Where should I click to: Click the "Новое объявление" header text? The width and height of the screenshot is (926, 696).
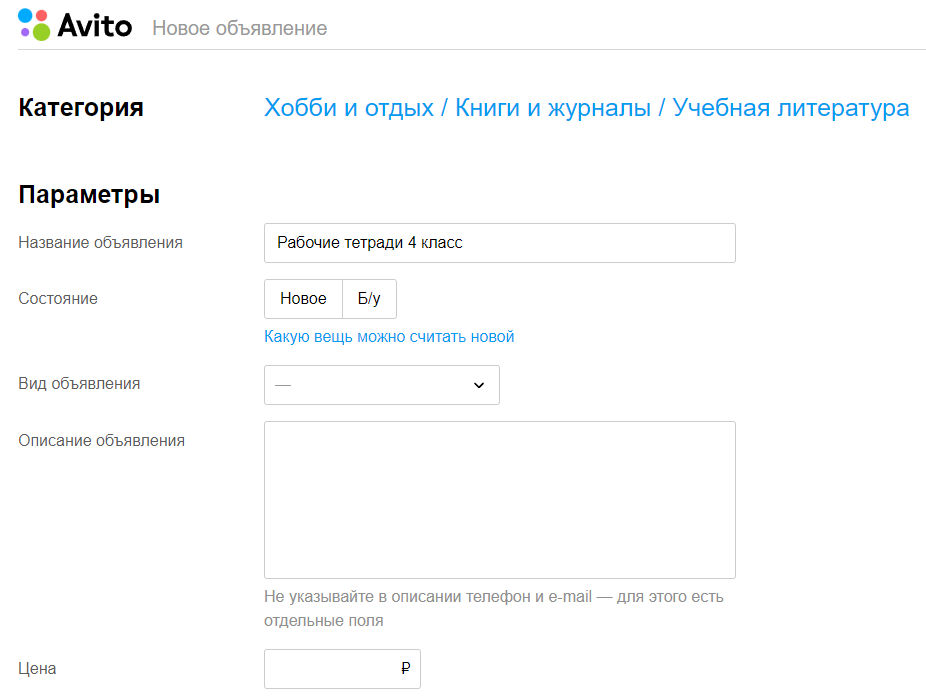(239, 28)
